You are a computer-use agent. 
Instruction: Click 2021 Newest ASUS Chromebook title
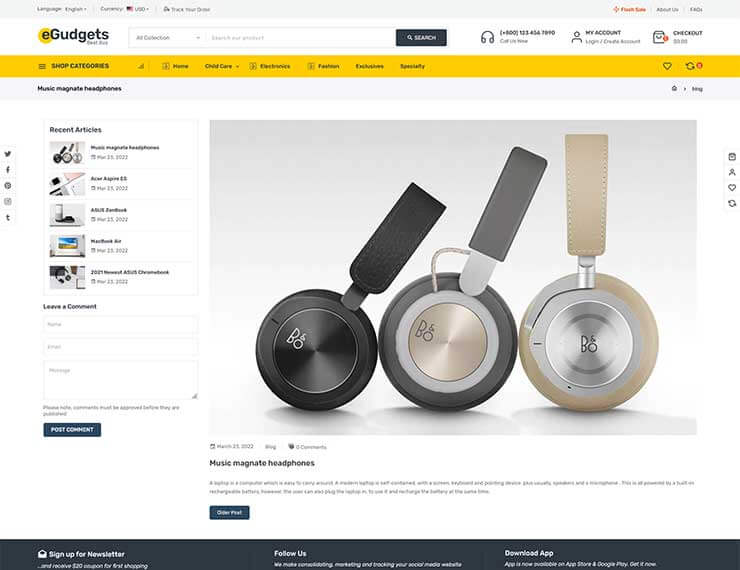130,272
